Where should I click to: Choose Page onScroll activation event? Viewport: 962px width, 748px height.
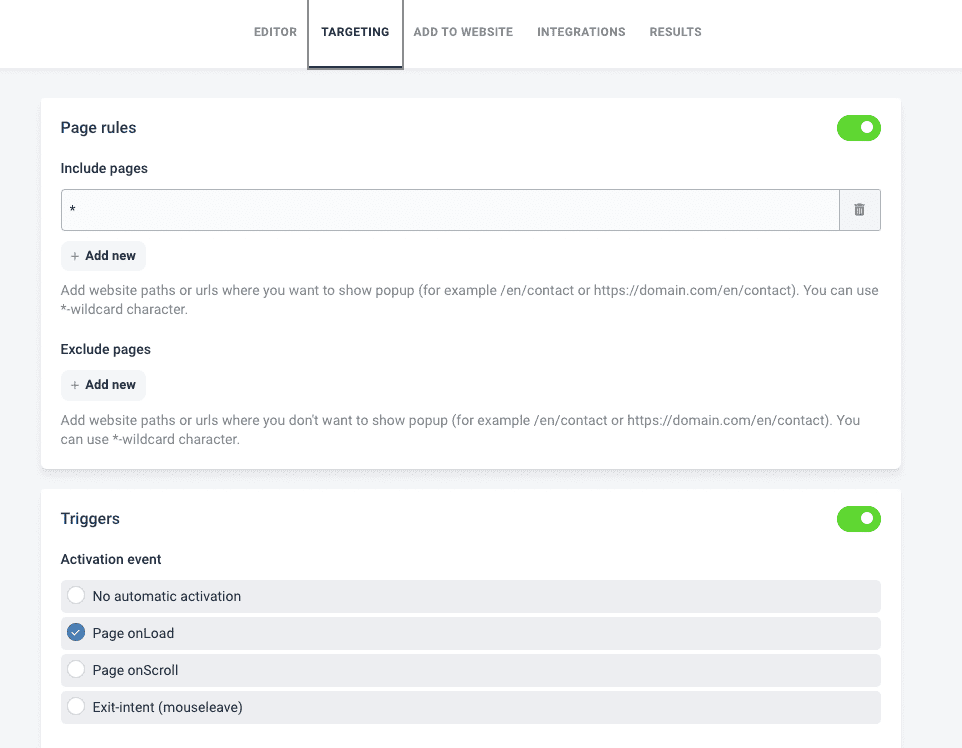pos(471,670)
